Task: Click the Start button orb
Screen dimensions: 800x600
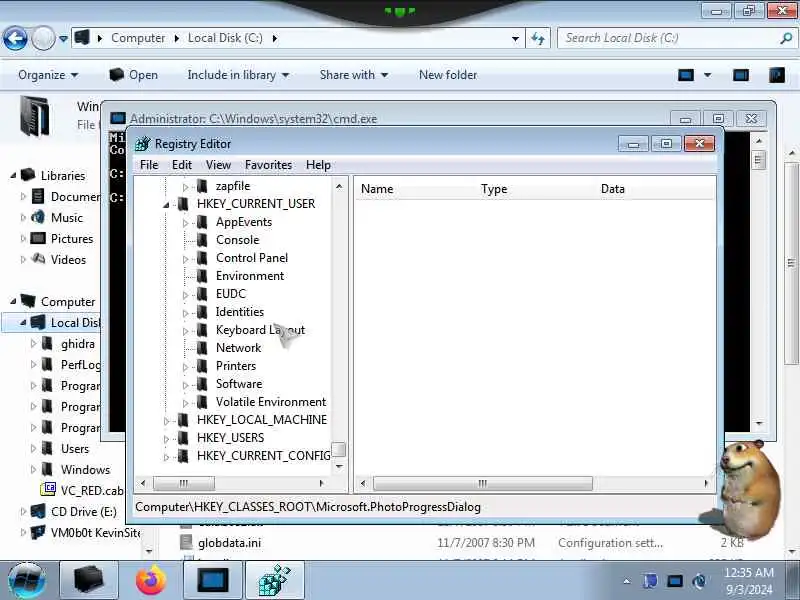Action: click(x=27, y=581)
